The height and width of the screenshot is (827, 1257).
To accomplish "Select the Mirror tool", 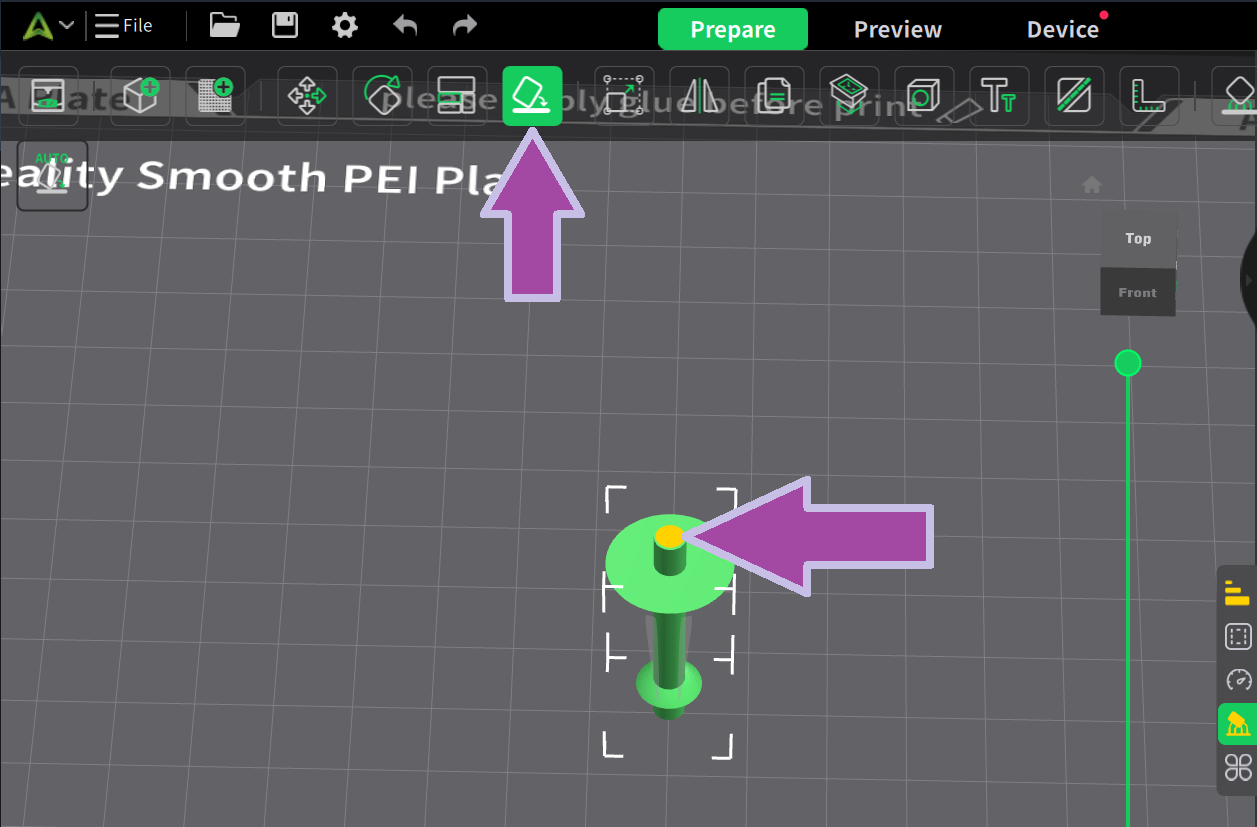I will pyautogui.click(x=699, y=96).
